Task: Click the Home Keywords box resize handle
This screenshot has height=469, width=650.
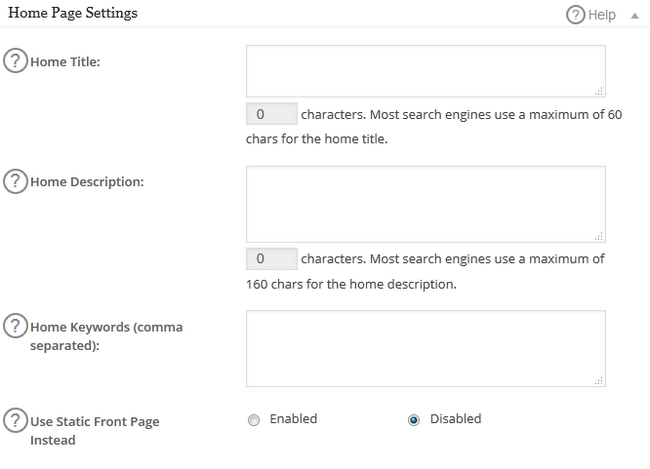Action: tap(599, 380)
